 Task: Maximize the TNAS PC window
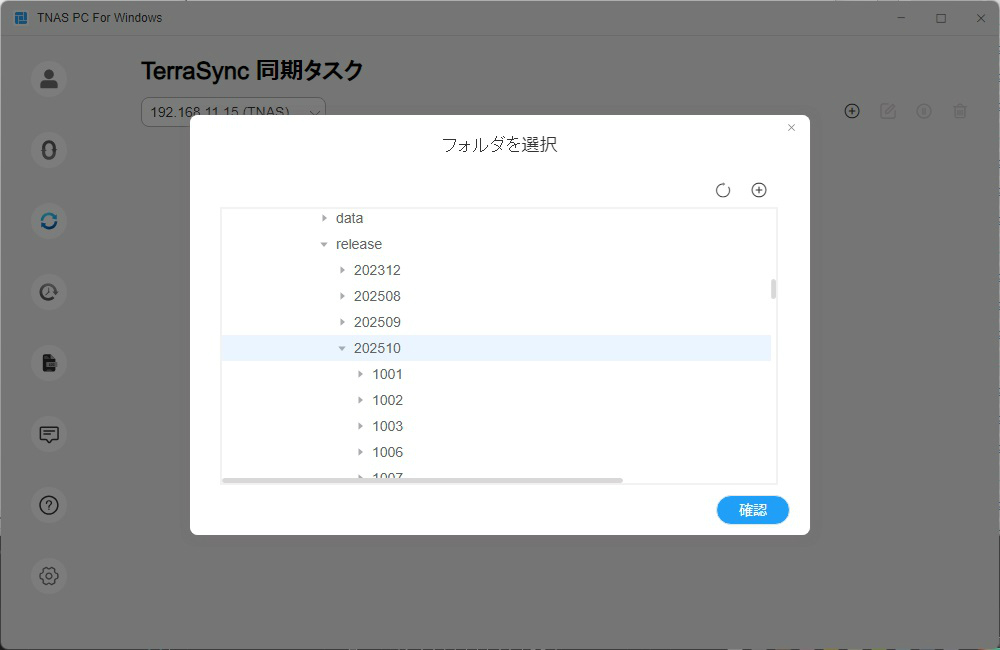coord(941,18)
